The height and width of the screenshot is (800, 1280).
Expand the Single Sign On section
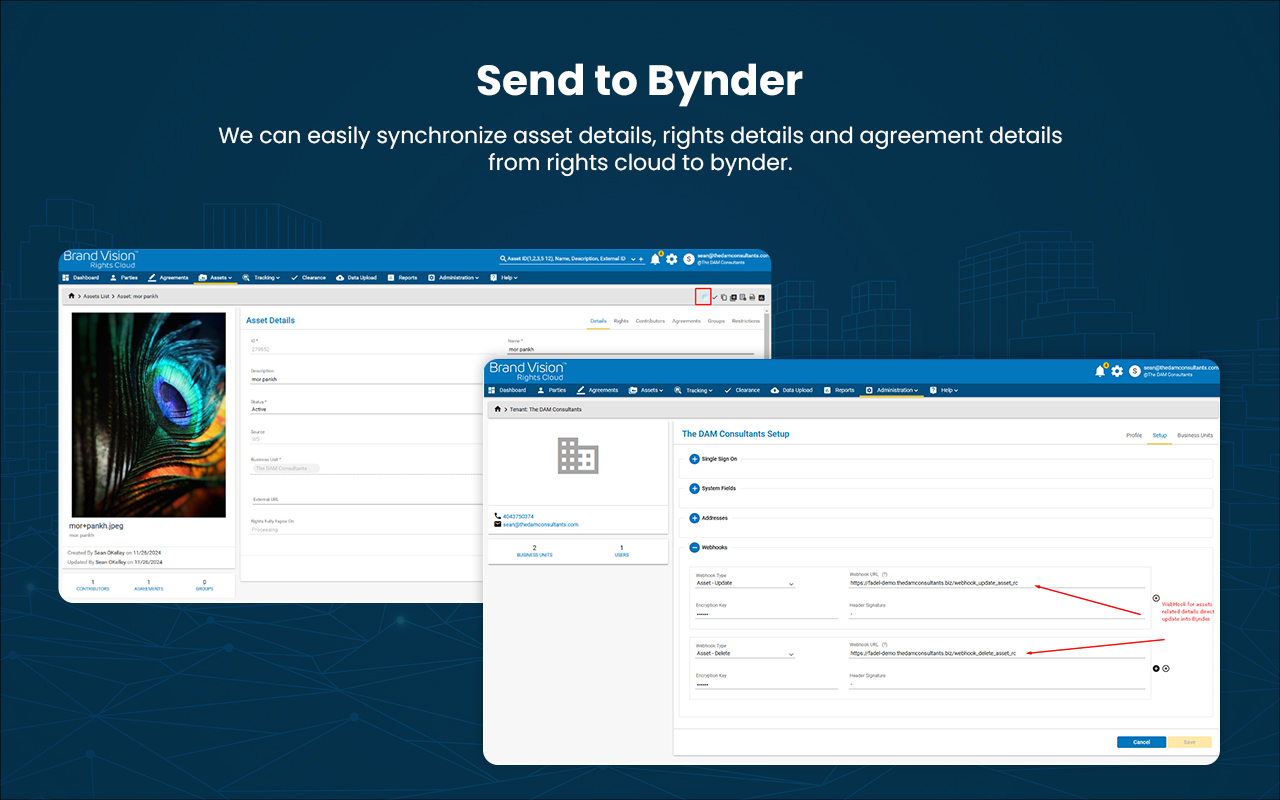[694, 459]
